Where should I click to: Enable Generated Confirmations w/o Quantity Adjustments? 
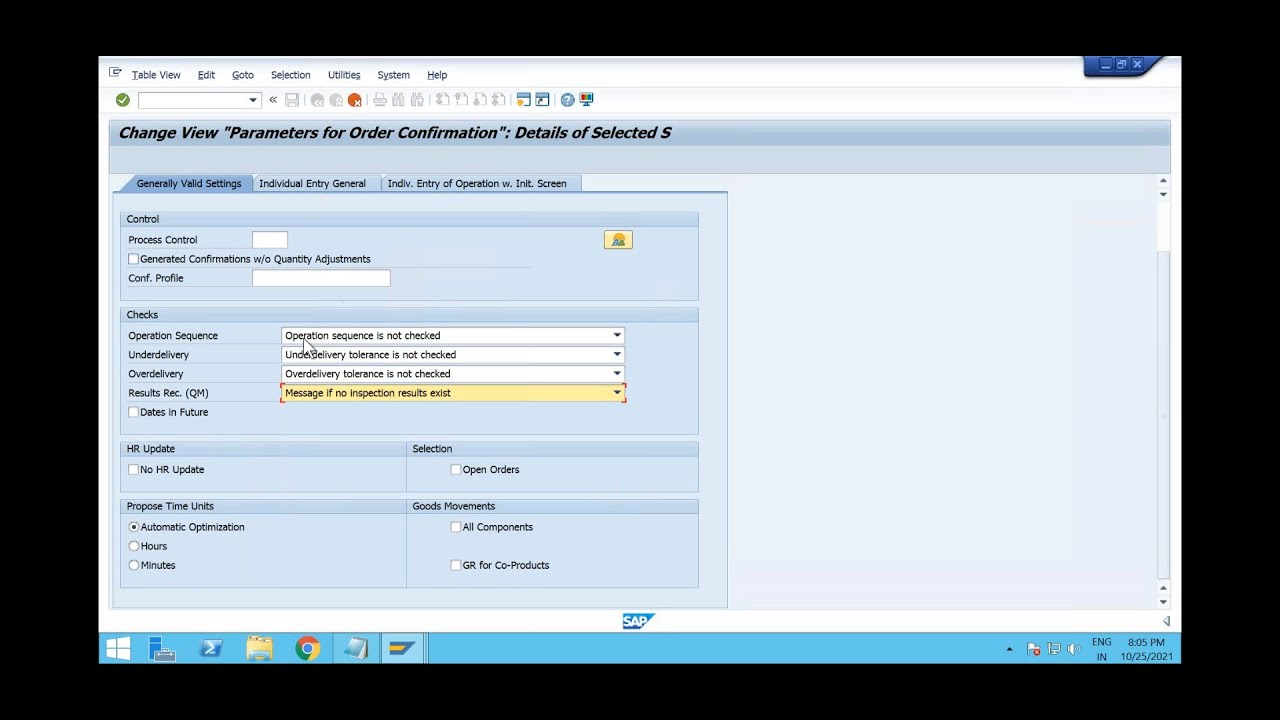[x=134, y=259]
